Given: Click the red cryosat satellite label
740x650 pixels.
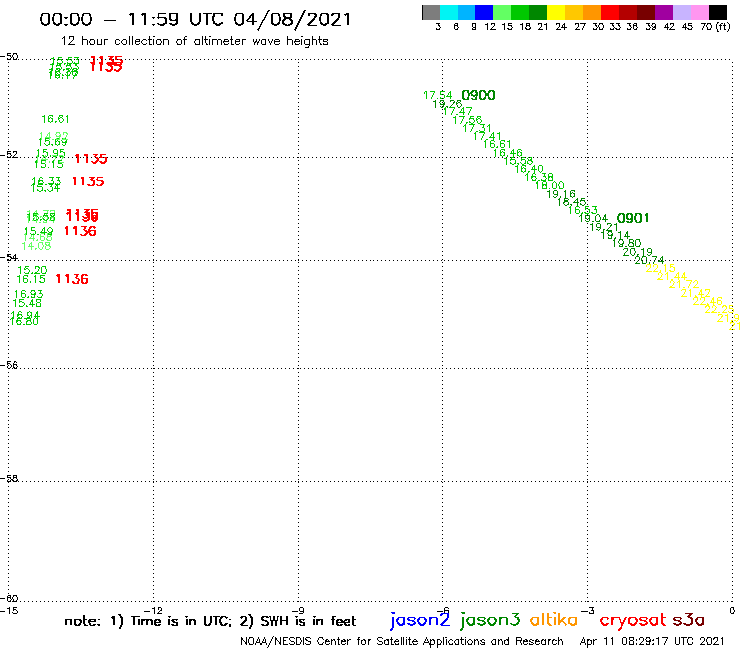Looking at the screenshot, I should pyautogui.click(x=632, y=620).
